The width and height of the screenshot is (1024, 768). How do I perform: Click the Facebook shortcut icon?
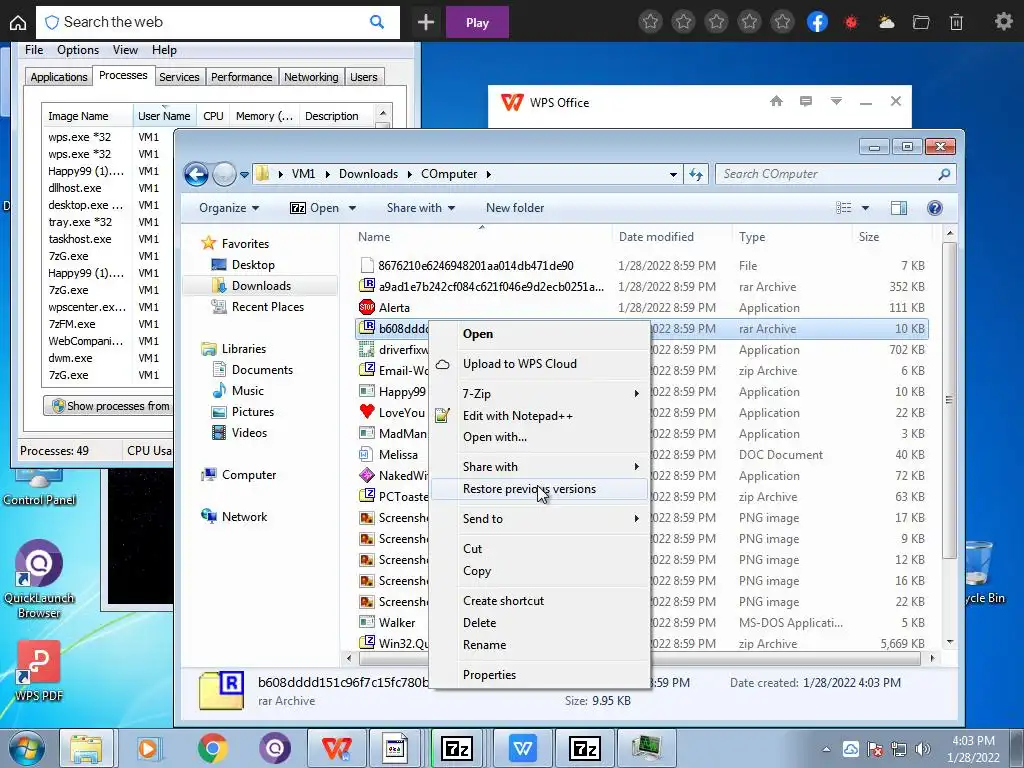817,22
